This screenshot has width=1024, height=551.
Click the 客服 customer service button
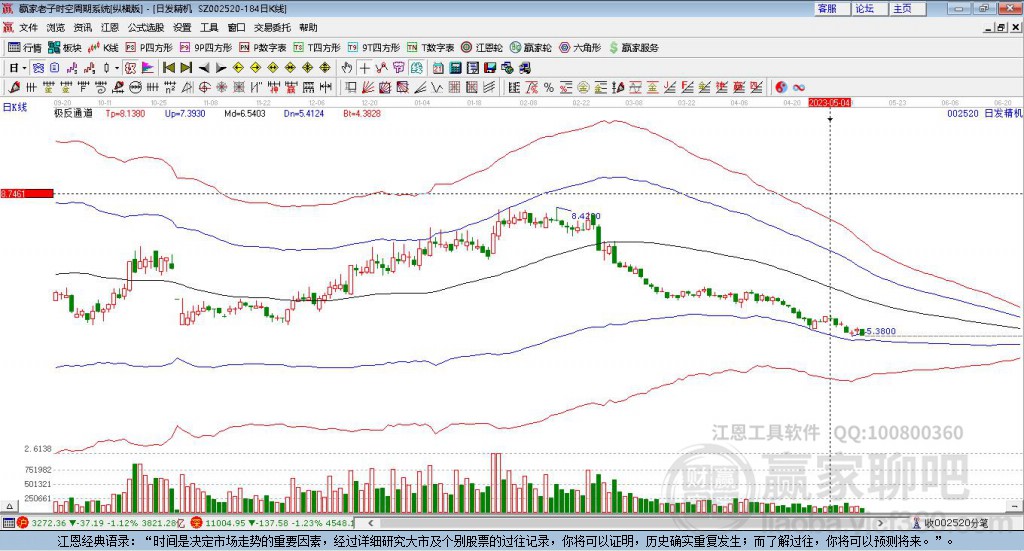tap(831, 8)
